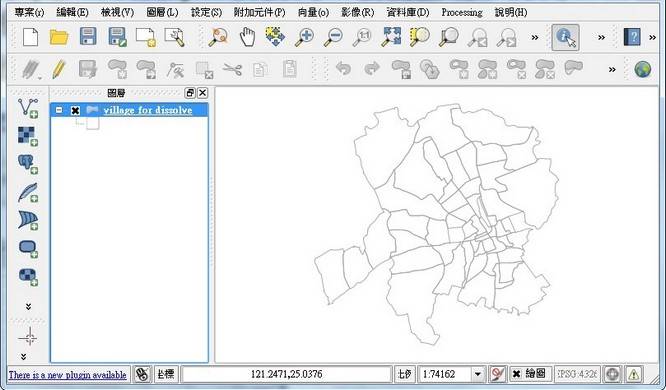
Task: Toggle the 繪圖 render checkbox
Action: 516,374
